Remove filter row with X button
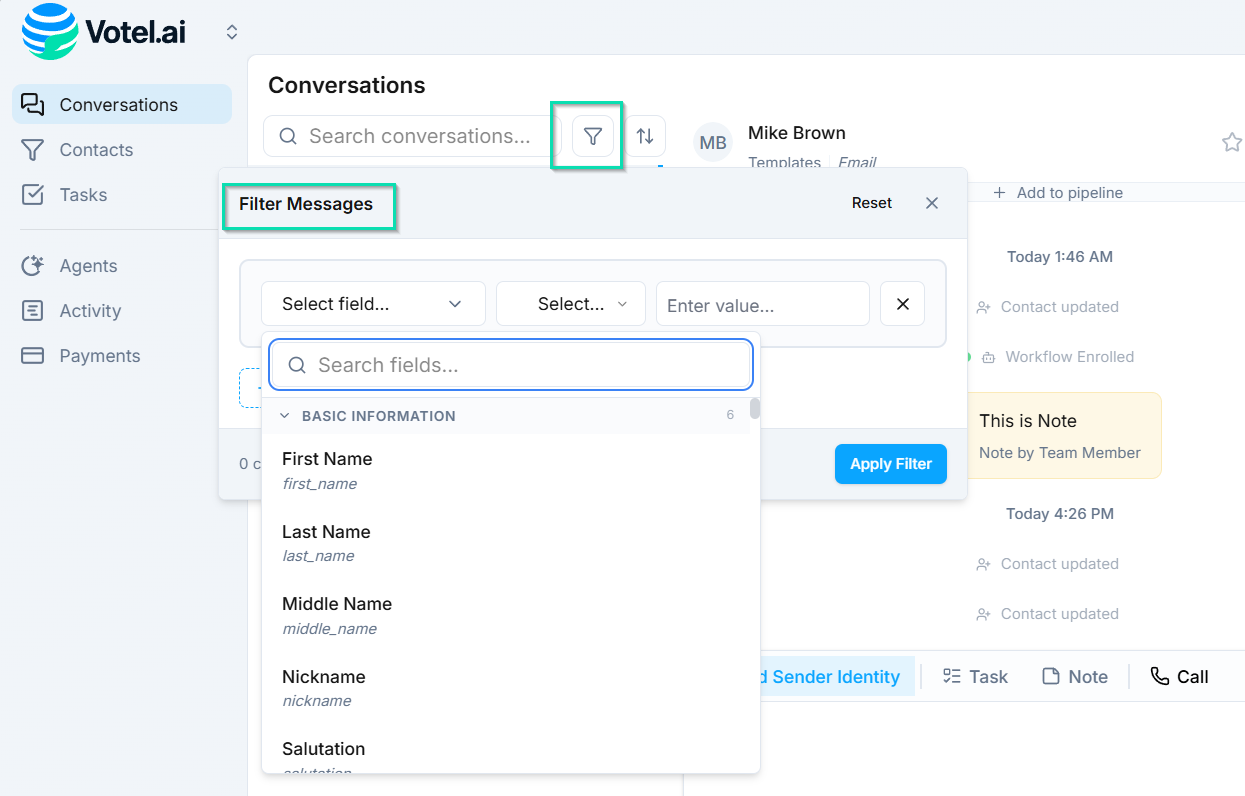1245x796 pixels. click(x=902, y=304)
